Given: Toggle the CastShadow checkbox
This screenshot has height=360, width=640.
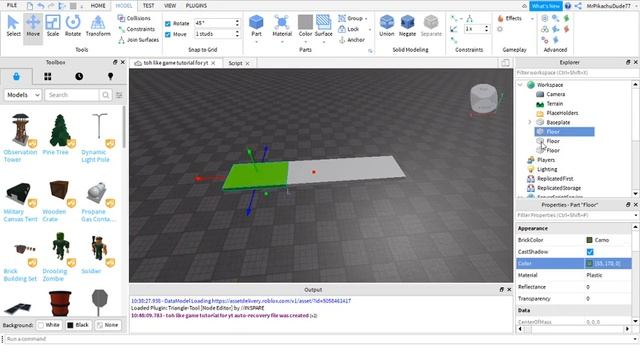Looking at the screenshot, I should (590, 252).
